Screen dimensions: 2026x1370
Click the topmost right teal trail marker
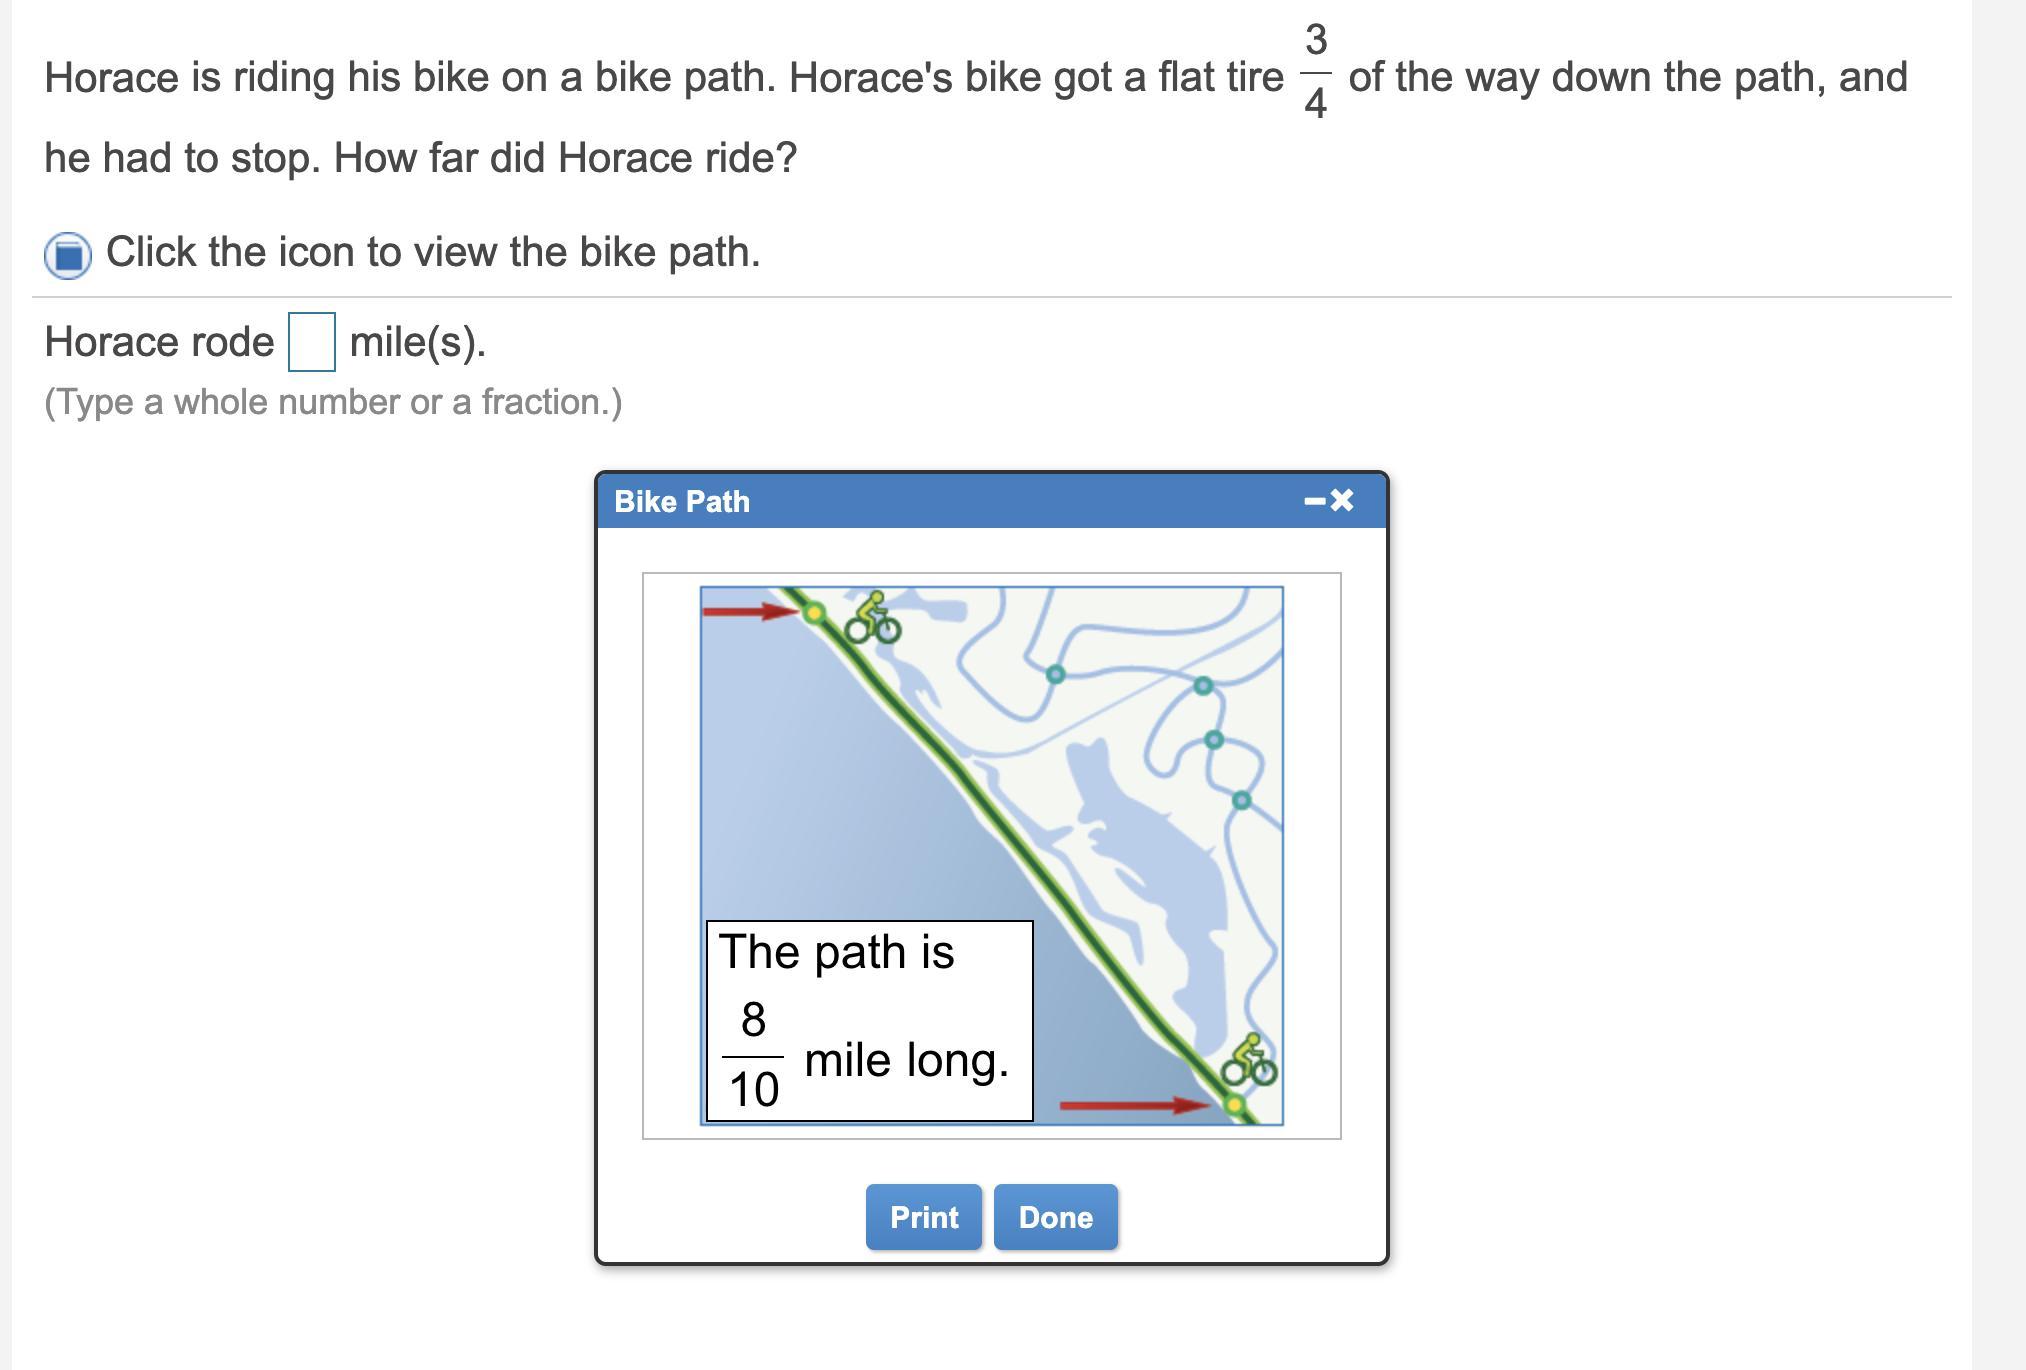coord(1203,686)
